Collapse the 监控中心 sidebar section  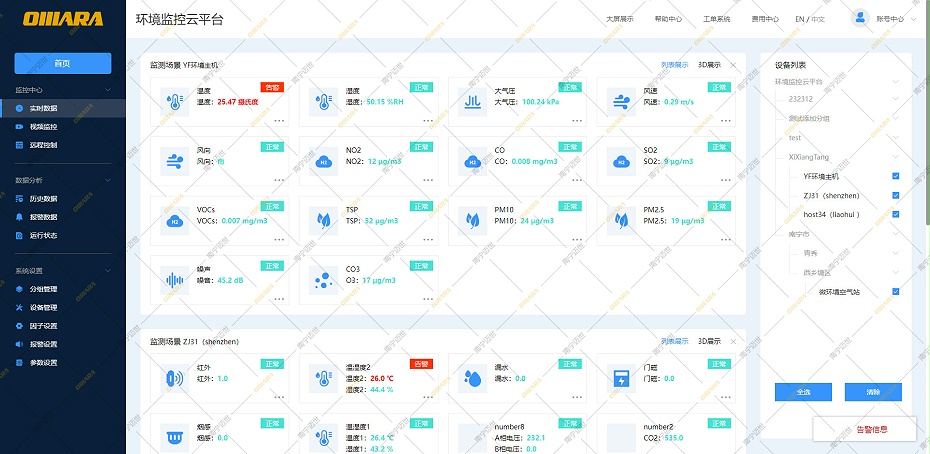pos(110,90)
